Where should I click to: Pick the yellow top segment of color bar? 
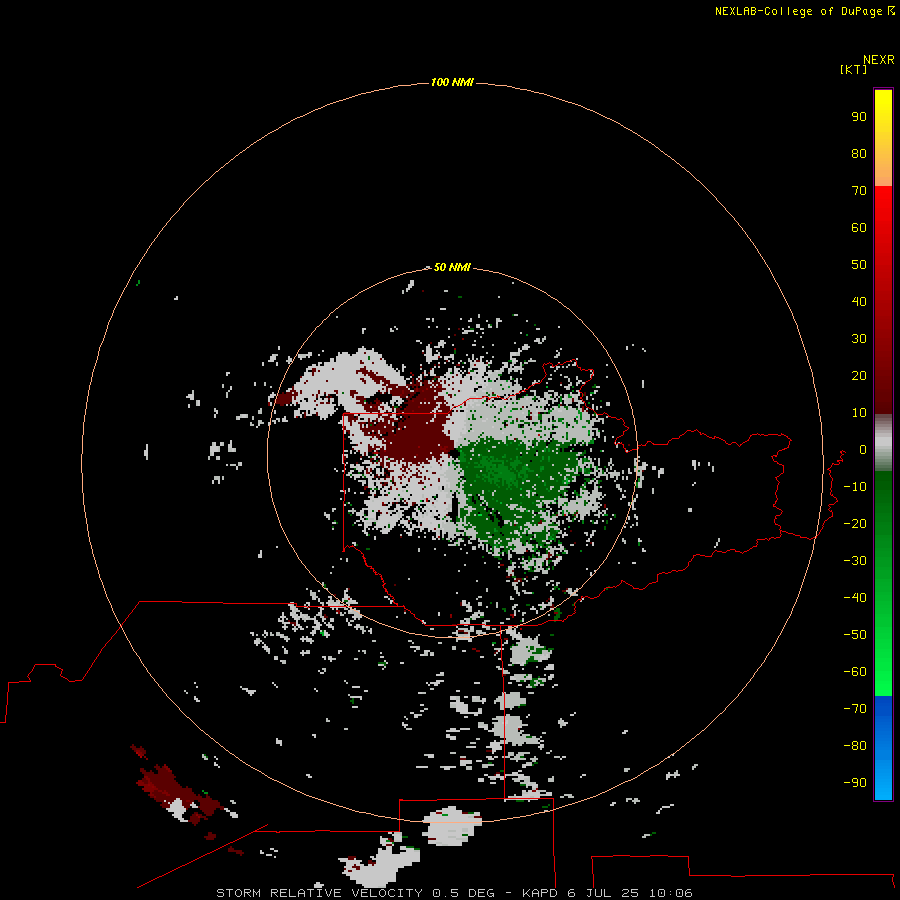[x=883, y=138]
